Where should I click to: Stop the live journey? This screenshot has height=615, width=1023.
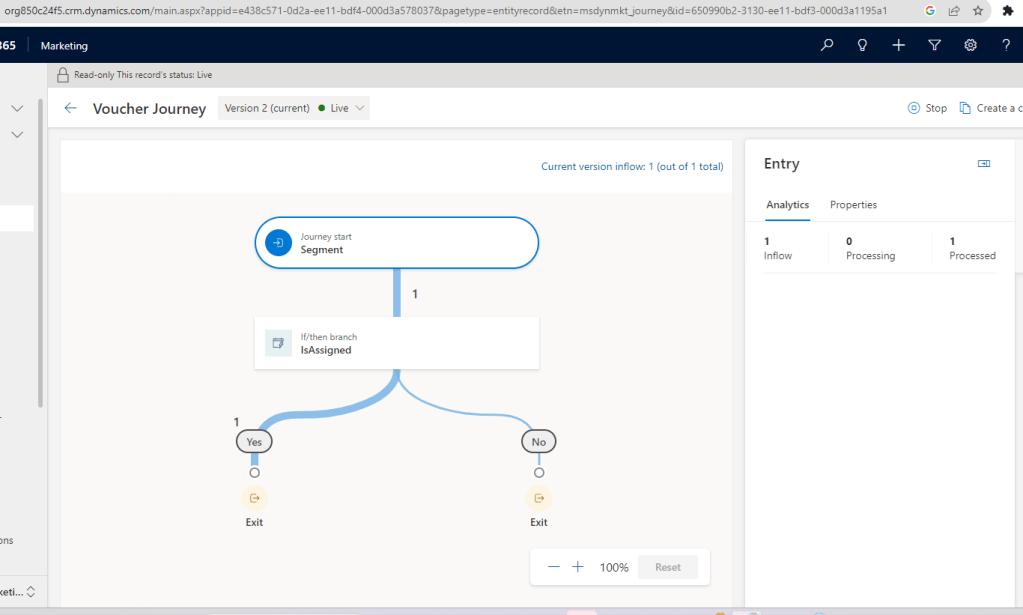coord(927,108)
